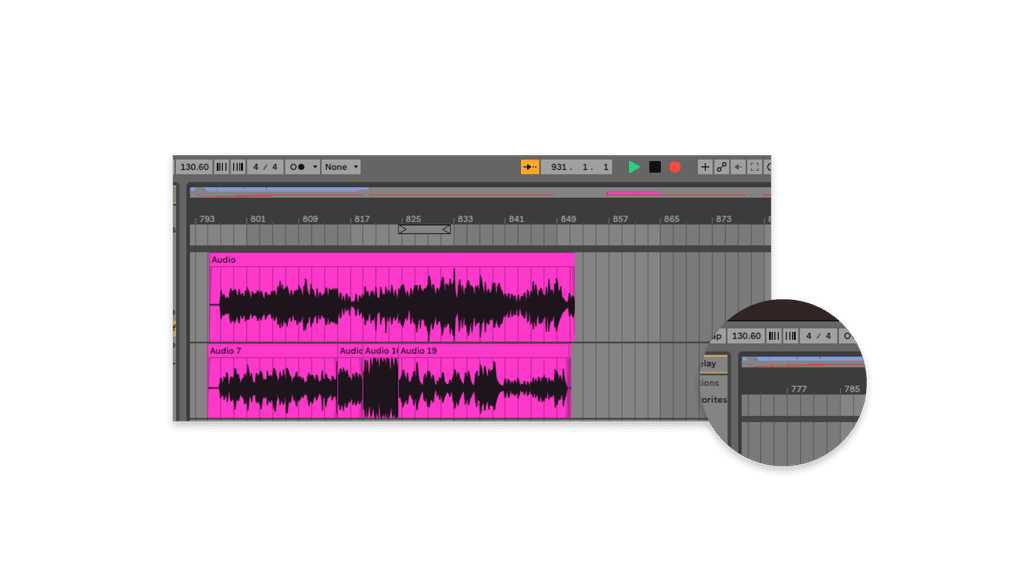The width and height of the screenshot is (1024, 576).
Task: Open the None quantization dropdown
Action: 338,167
